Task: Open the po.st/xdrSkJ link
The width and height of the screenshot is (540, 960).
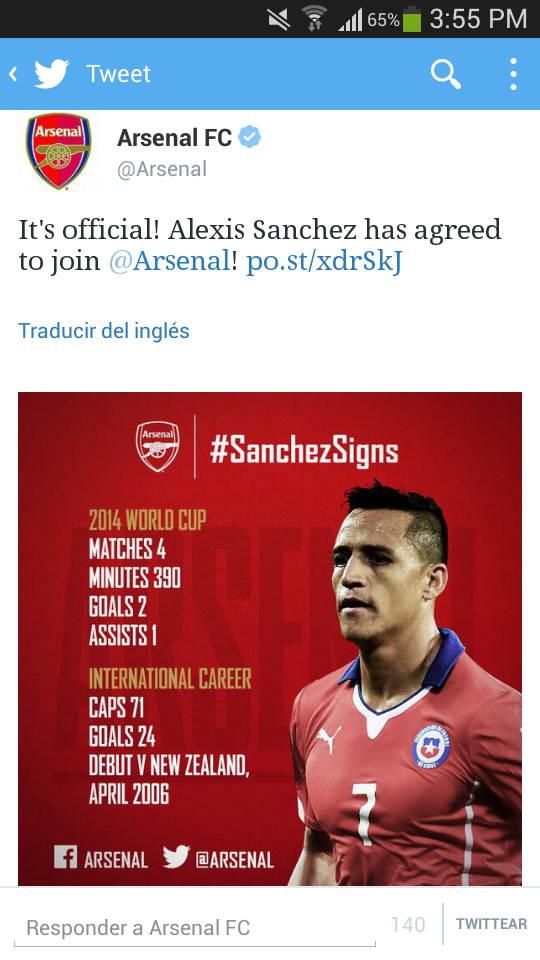Action: click(x=324, y=261)
